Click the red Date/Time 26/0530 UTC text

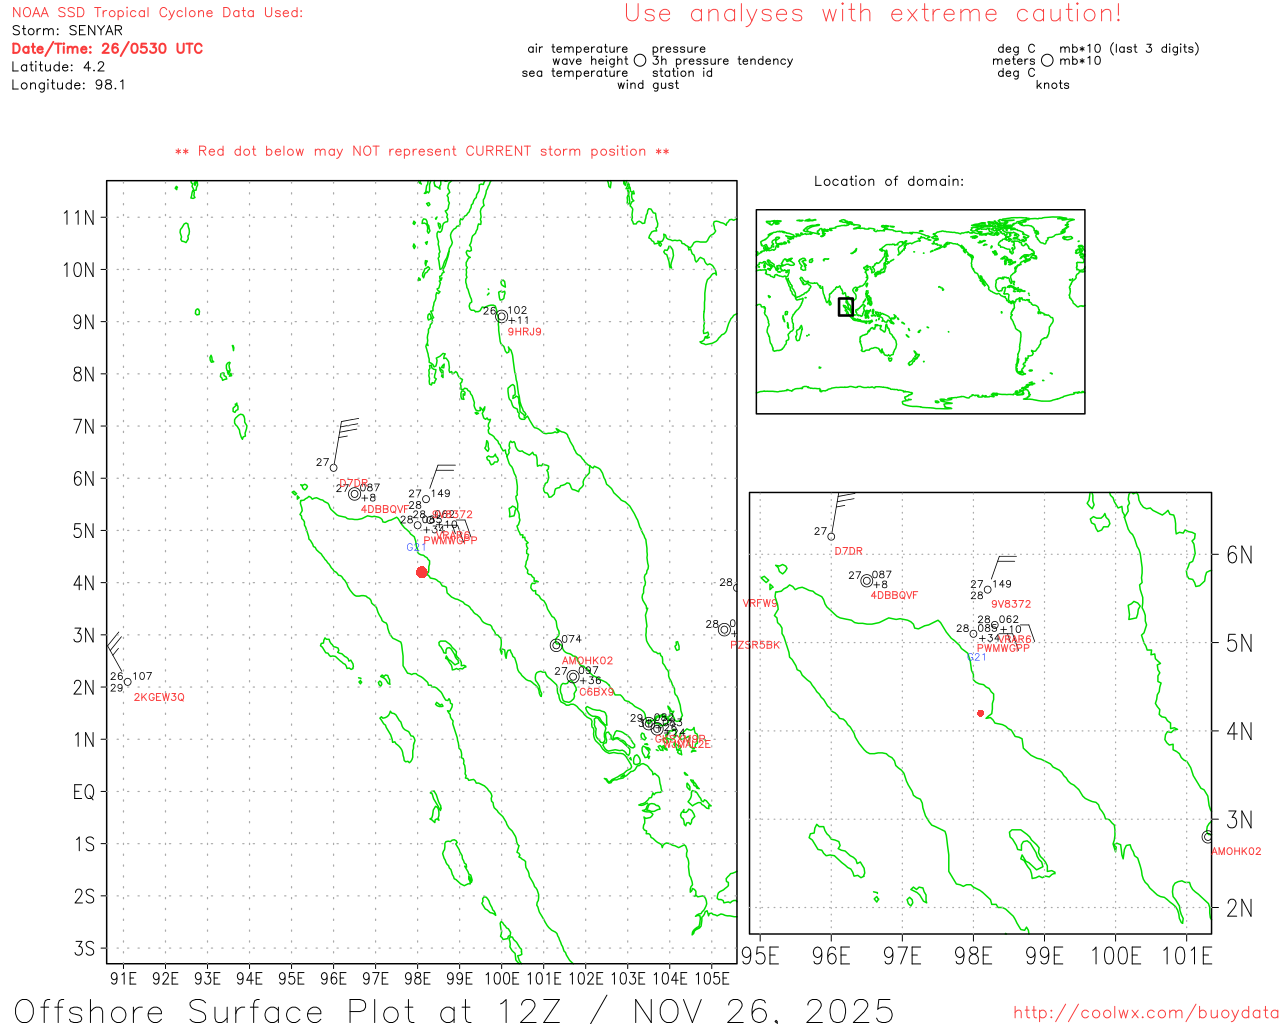pos(107,49)
